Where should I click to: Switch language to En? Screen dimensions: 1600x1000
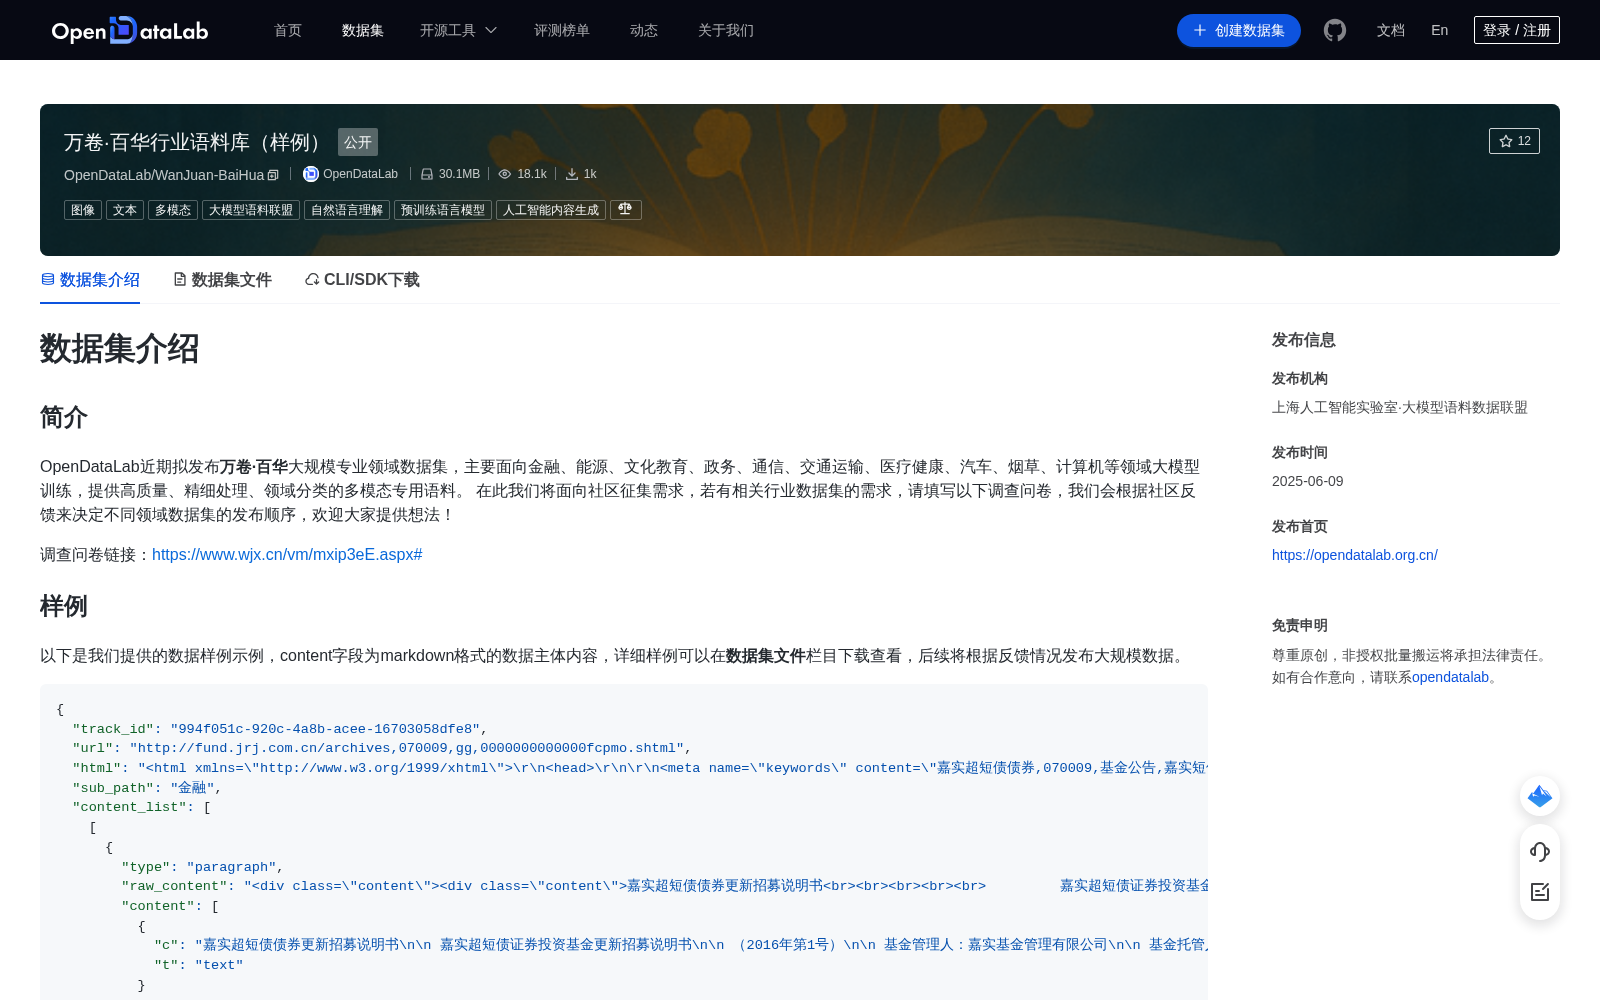(x=1440, y=30)
